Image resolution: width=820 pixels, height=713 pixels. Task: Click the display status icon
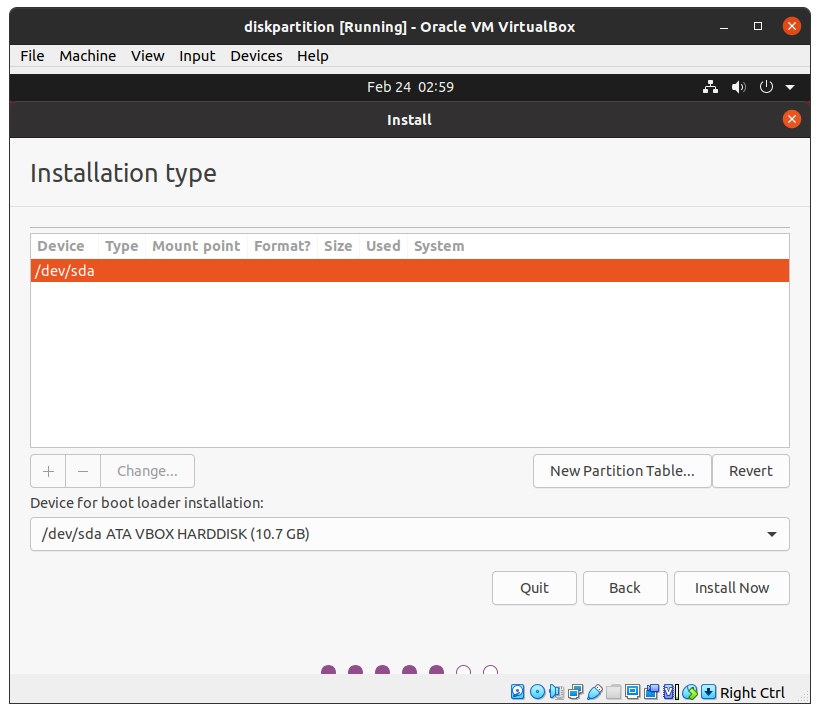click(x=632, y=692)
